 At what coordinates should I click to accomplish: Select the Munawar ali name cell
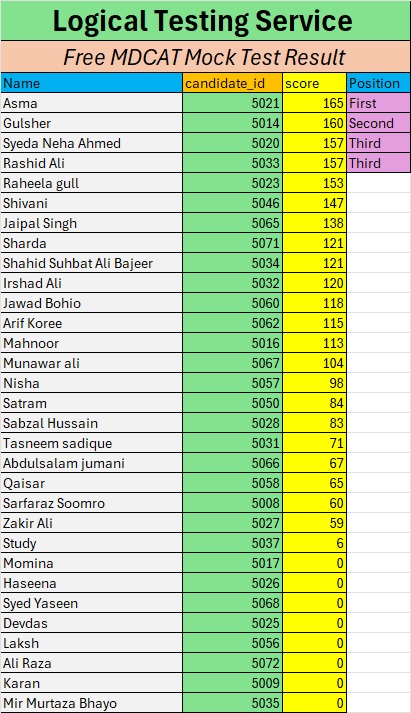tap(92, 363)
